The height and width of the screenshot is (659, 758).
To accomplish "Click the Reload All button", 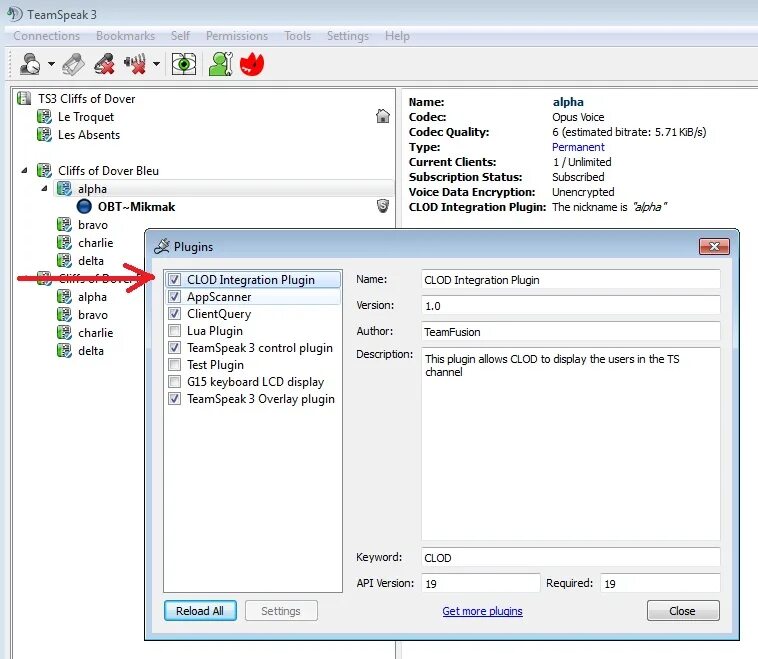I will click(x=200, y=611).
